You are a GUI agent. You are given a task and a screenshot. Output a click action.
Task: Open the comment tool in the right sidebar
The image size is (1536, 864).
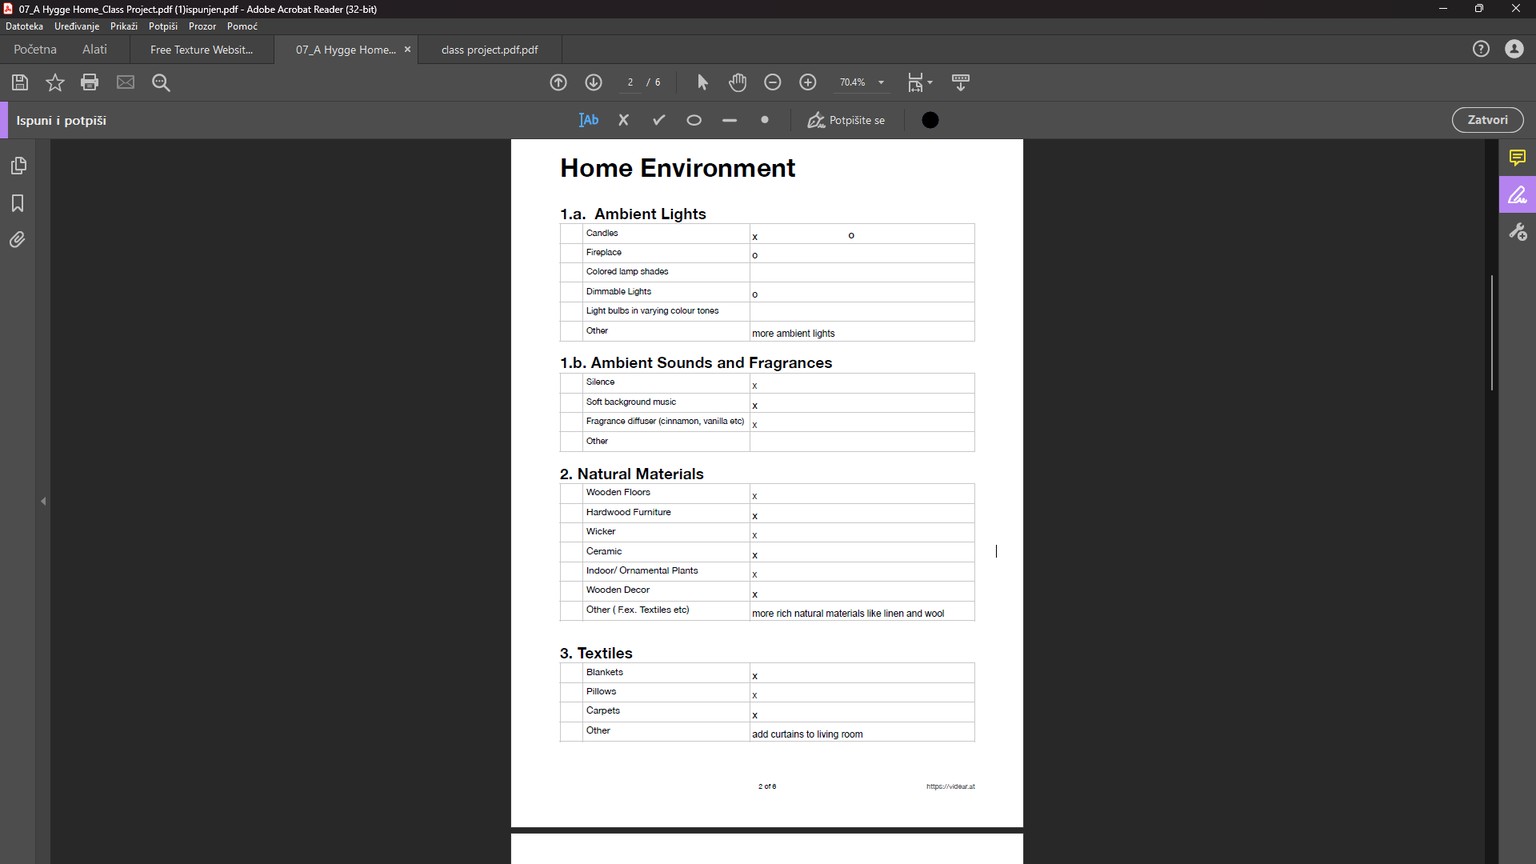[1517, 158]
